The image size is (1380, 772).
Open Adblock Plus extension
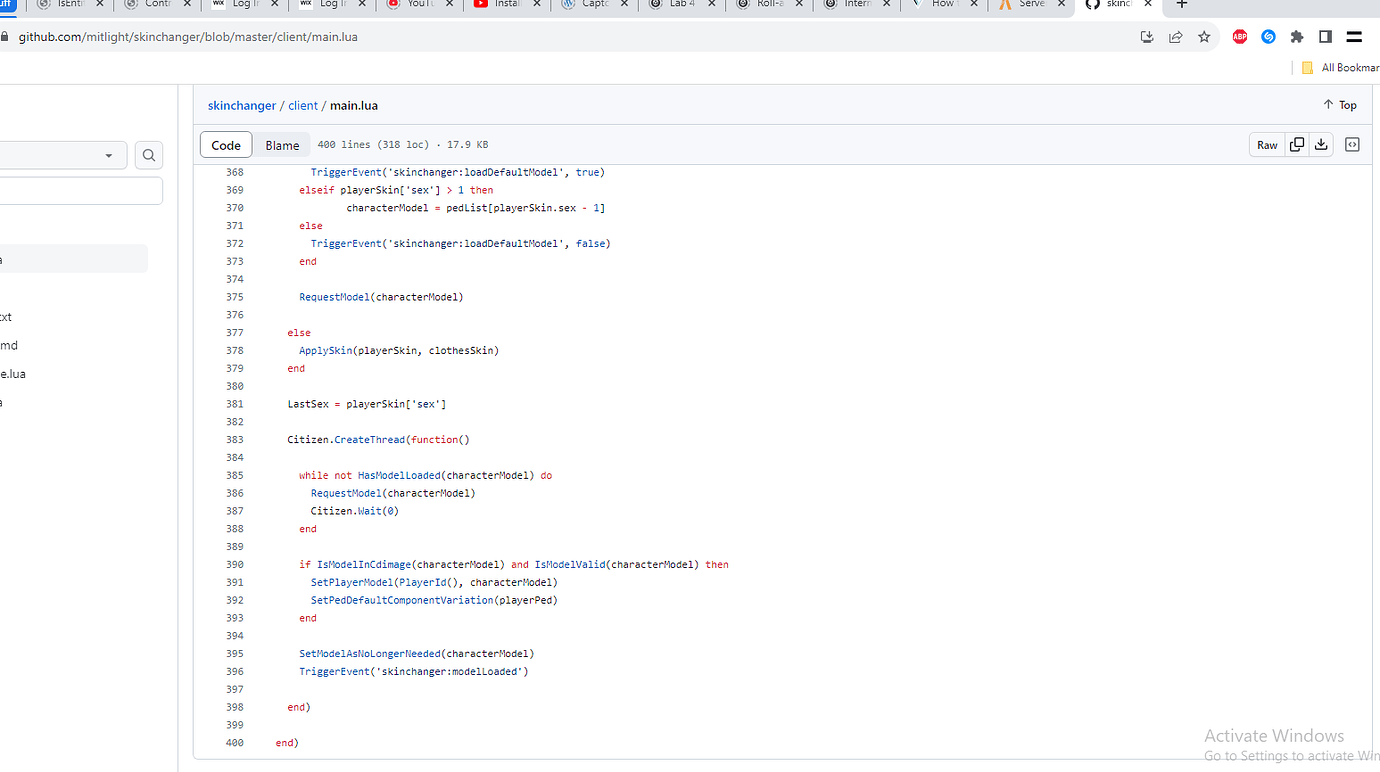1240,36
